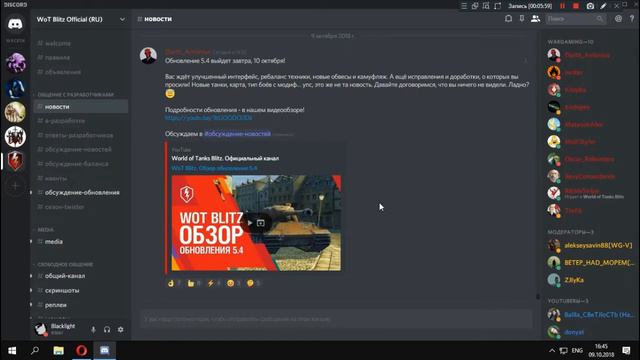Viewport: 640px width, 360px height.
Task: Play the WoT Blitz обзор video
Action: 249,223
